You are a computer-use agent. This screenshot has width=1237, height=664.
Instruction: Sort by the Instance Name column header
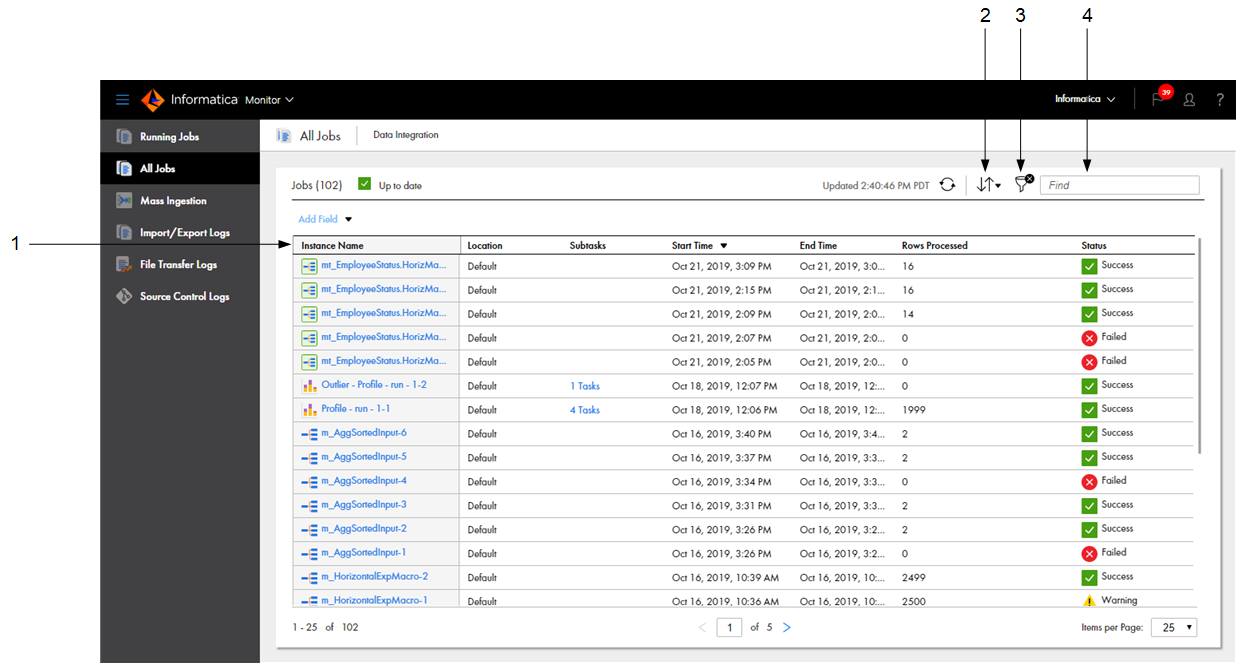click(332, 246)
